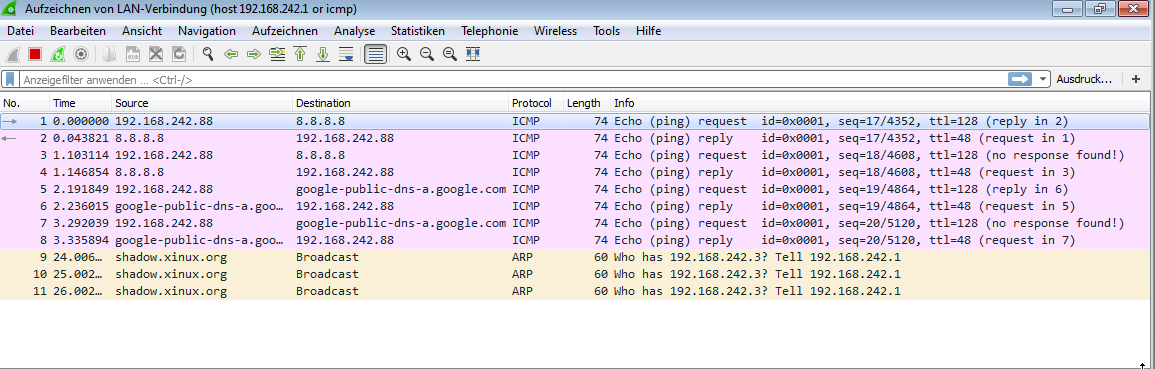1155x369 pixels.
Task: Open the filter bookmark menu
Action: 10,80
